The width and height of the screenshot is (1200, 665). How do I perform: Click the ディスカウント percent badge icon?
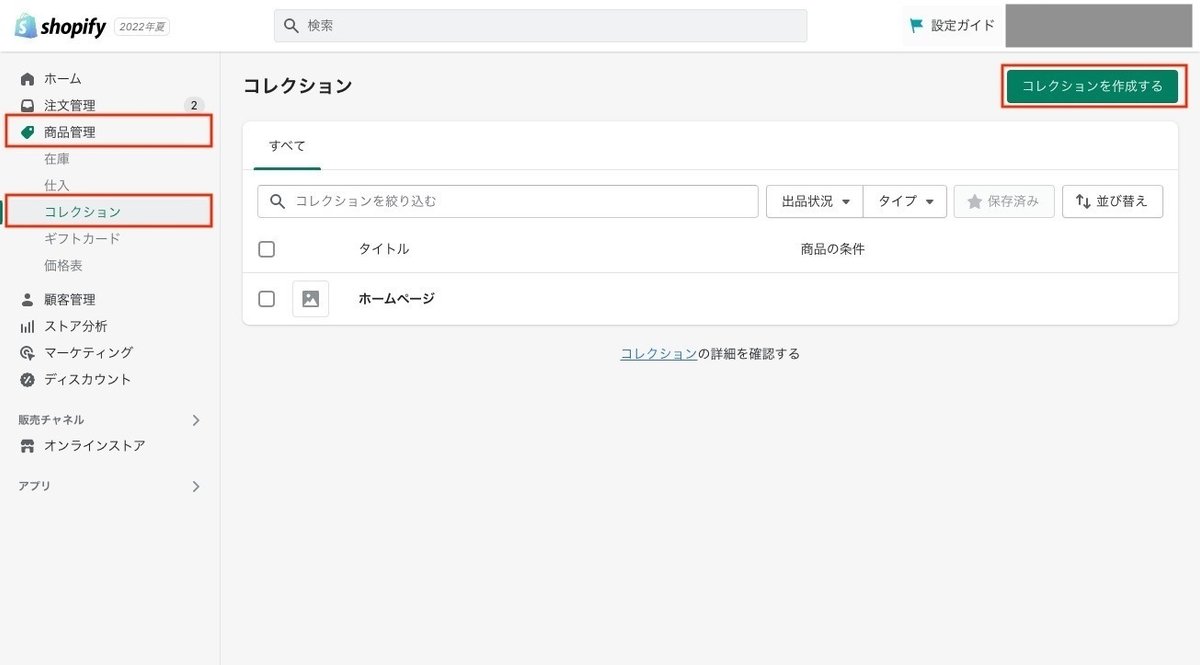click(27, 379)
